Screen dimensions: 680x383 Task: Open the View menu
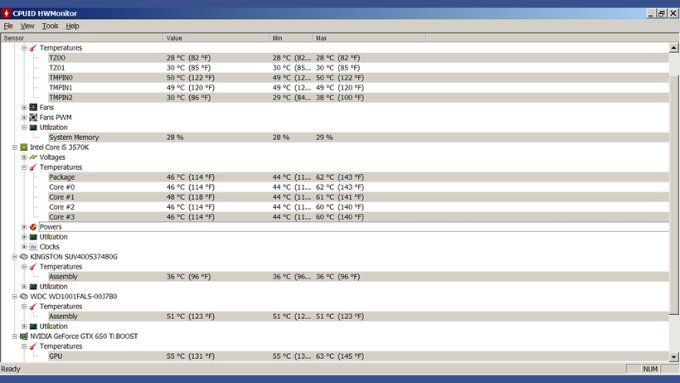(27, 26)
